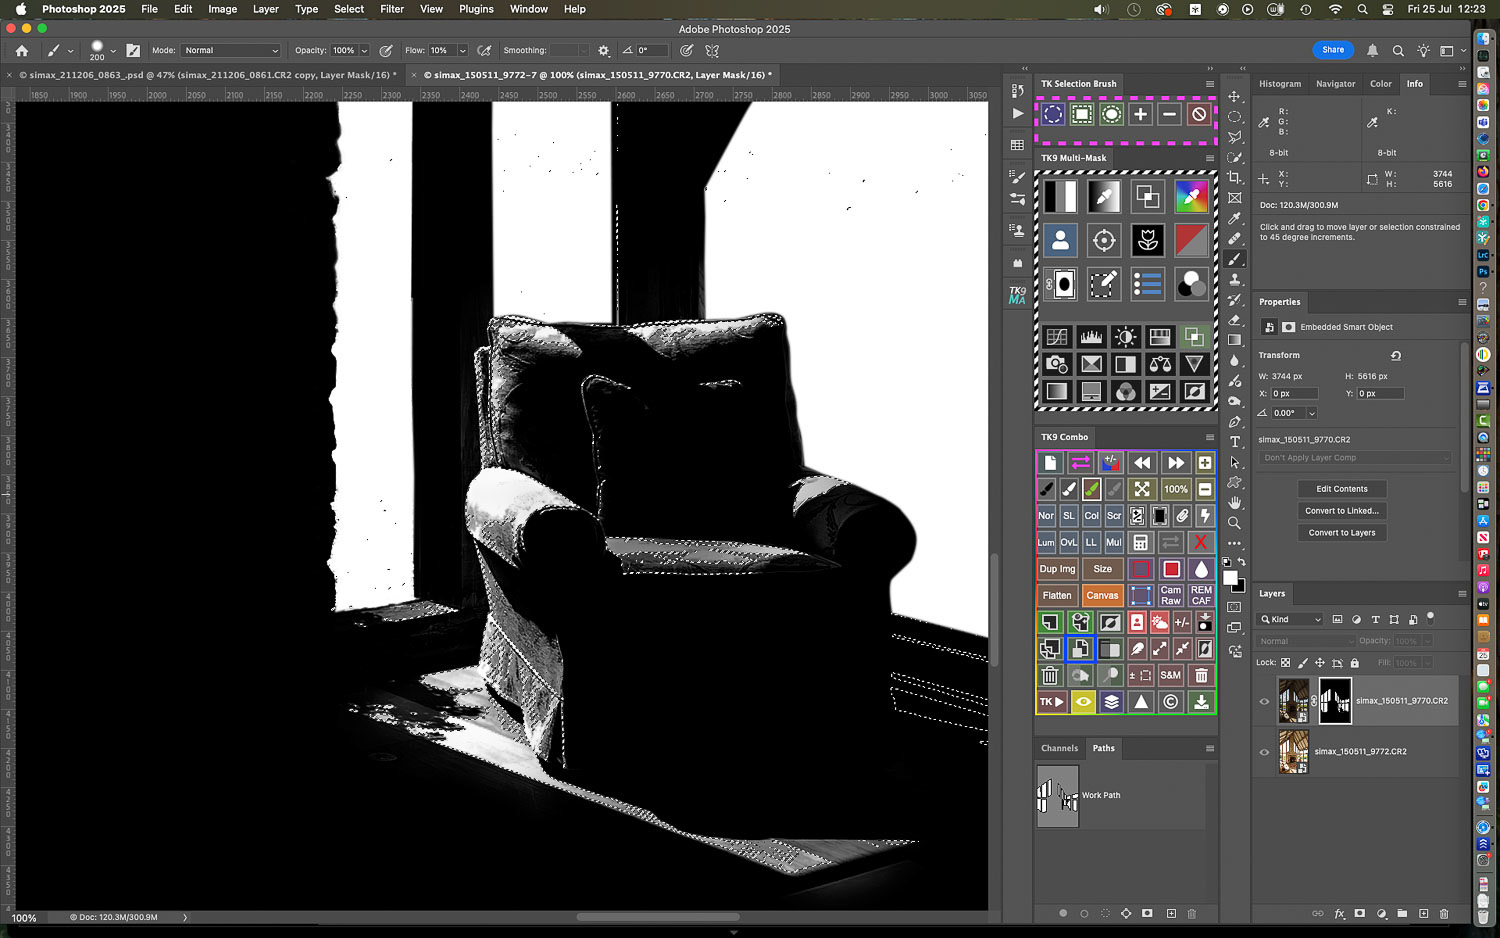Toggle the TK9 Combo yellow eye visibility button
The height and width of the screenshot is (938, 1500).
(1082, 702)
